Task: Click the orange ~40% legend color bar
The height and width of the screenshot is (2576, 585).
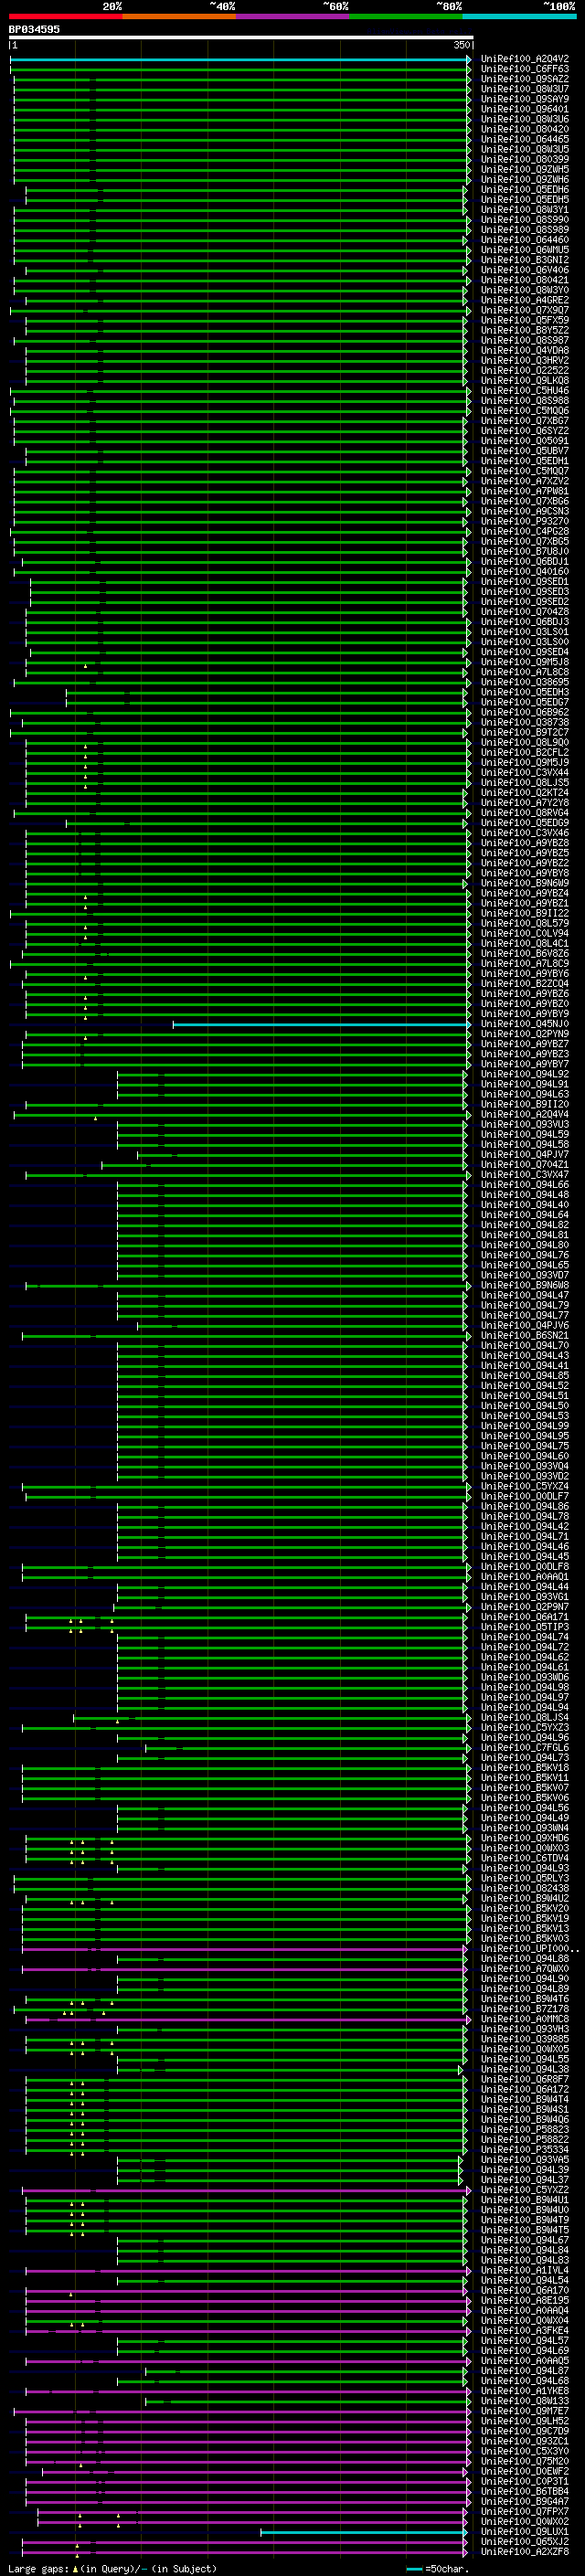Action: pos(179,16)
